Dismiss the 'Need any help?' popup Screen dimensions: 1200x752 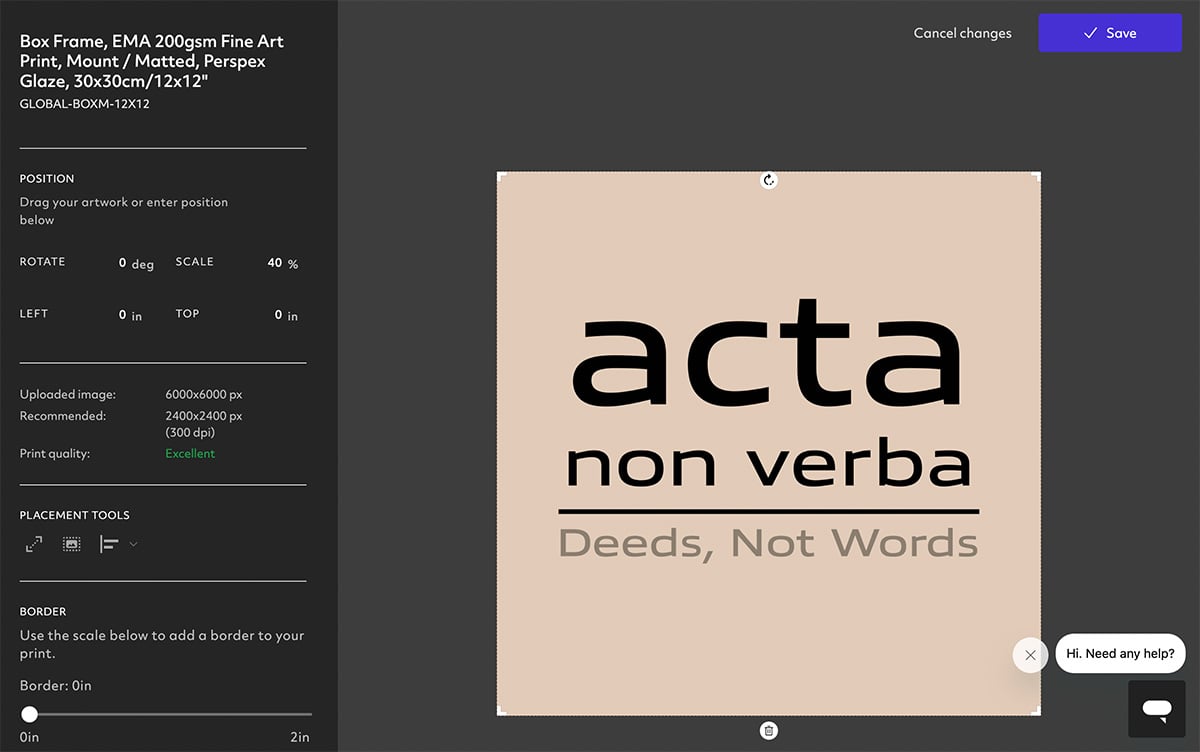[x=1030, y=655]
